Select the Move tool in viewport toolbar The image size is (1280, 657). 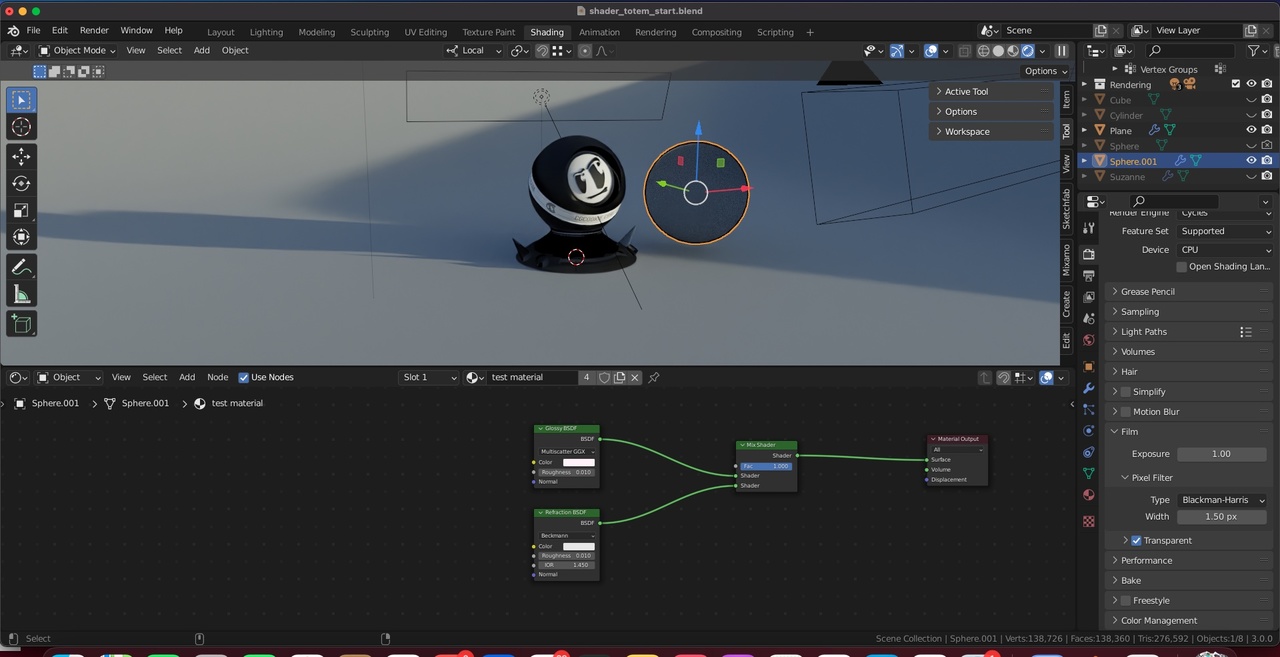pos(21,156)
